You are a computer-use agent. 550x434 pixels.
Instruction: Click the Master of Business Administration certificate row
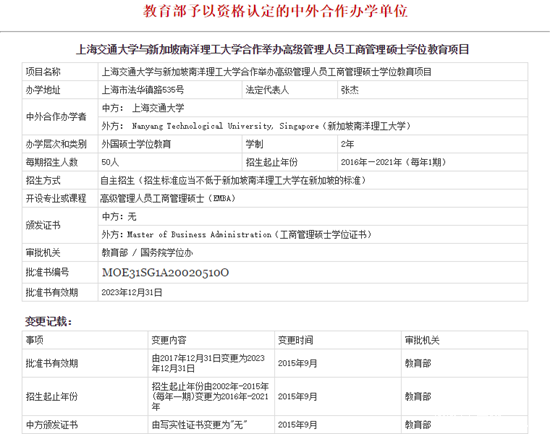coord(313,234)
